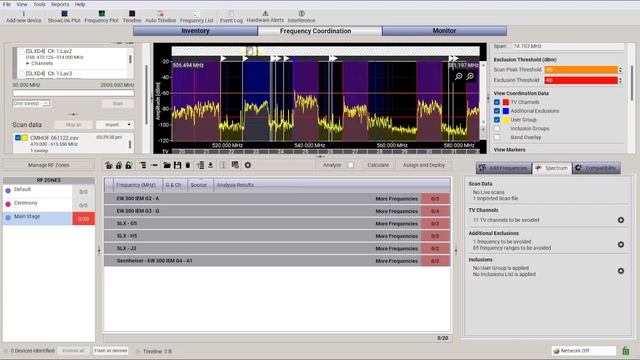Toggle the Additional Exclusions checkbox
The width and height of the screenshot is (640, 360).
click(x=497, y=111)
